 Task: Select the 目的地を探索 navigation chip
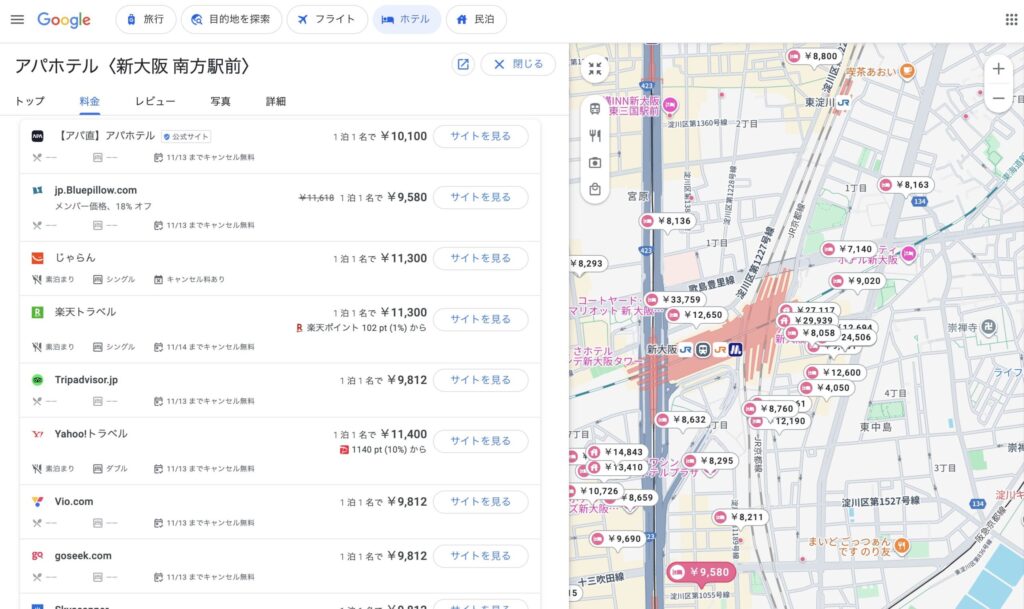click(x=230, y=20)
